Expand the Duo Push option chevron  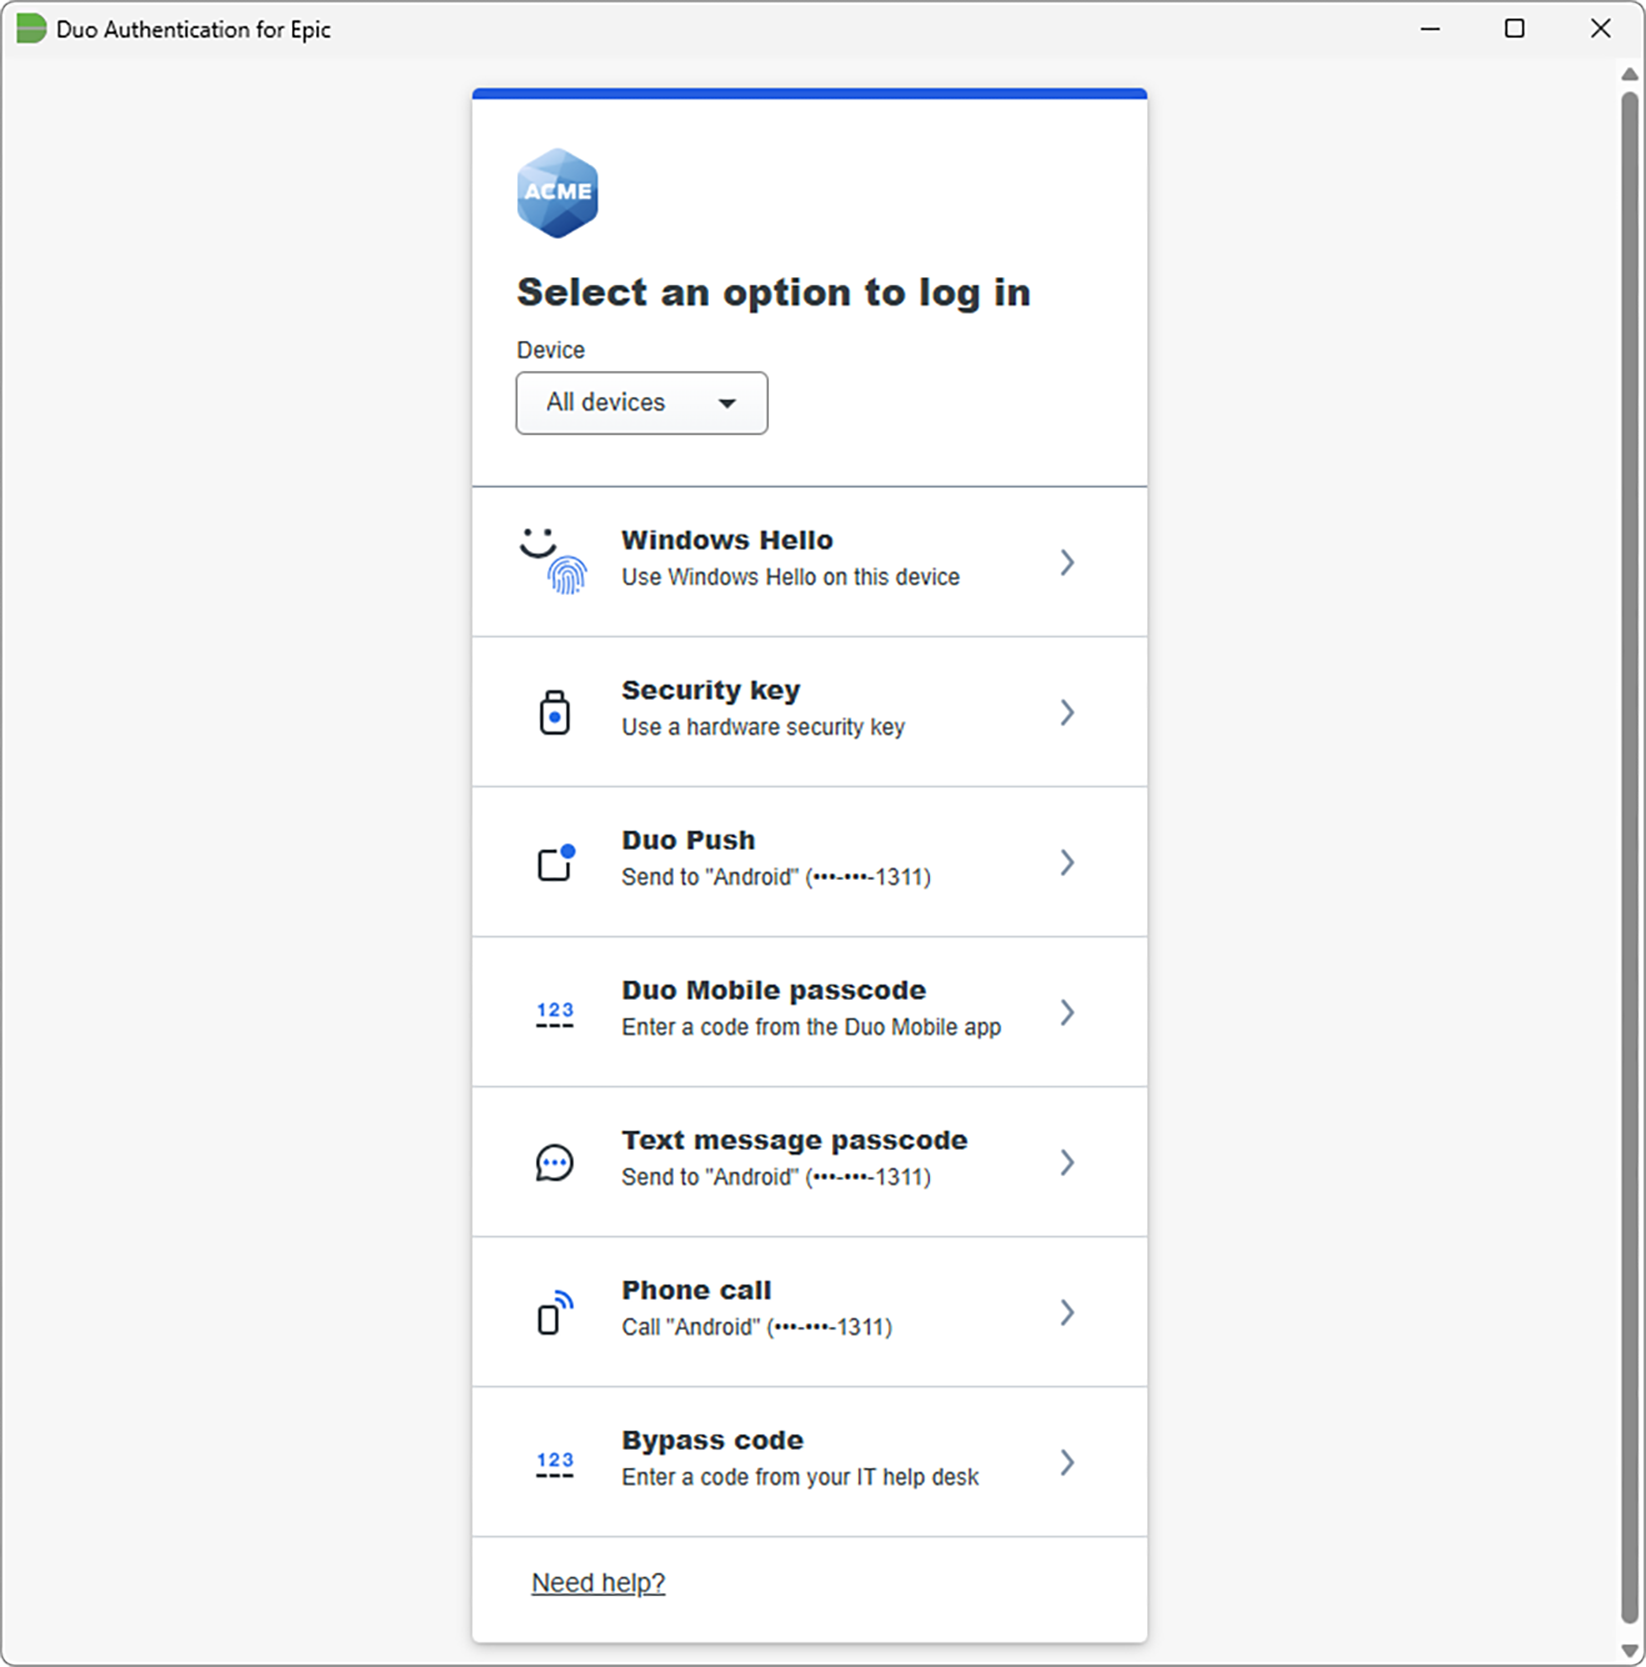tap(1067, 862)
